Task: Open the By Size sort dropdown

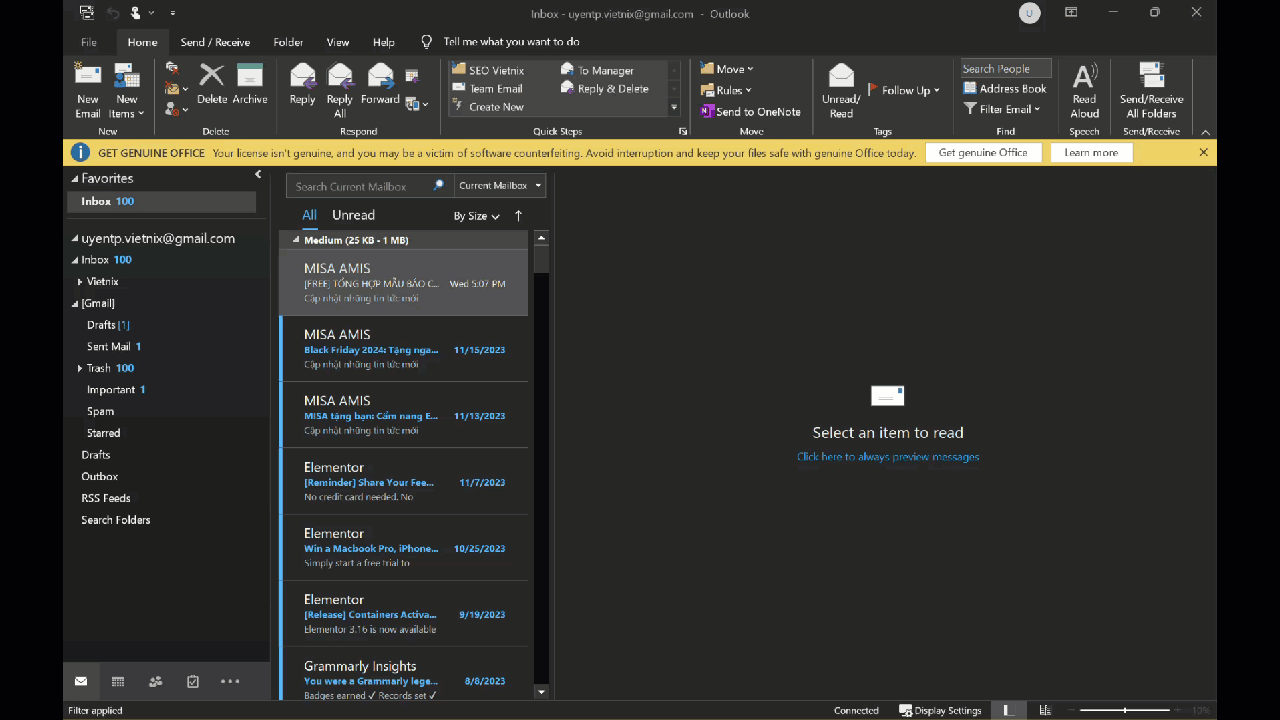Action: coord(476,216)
